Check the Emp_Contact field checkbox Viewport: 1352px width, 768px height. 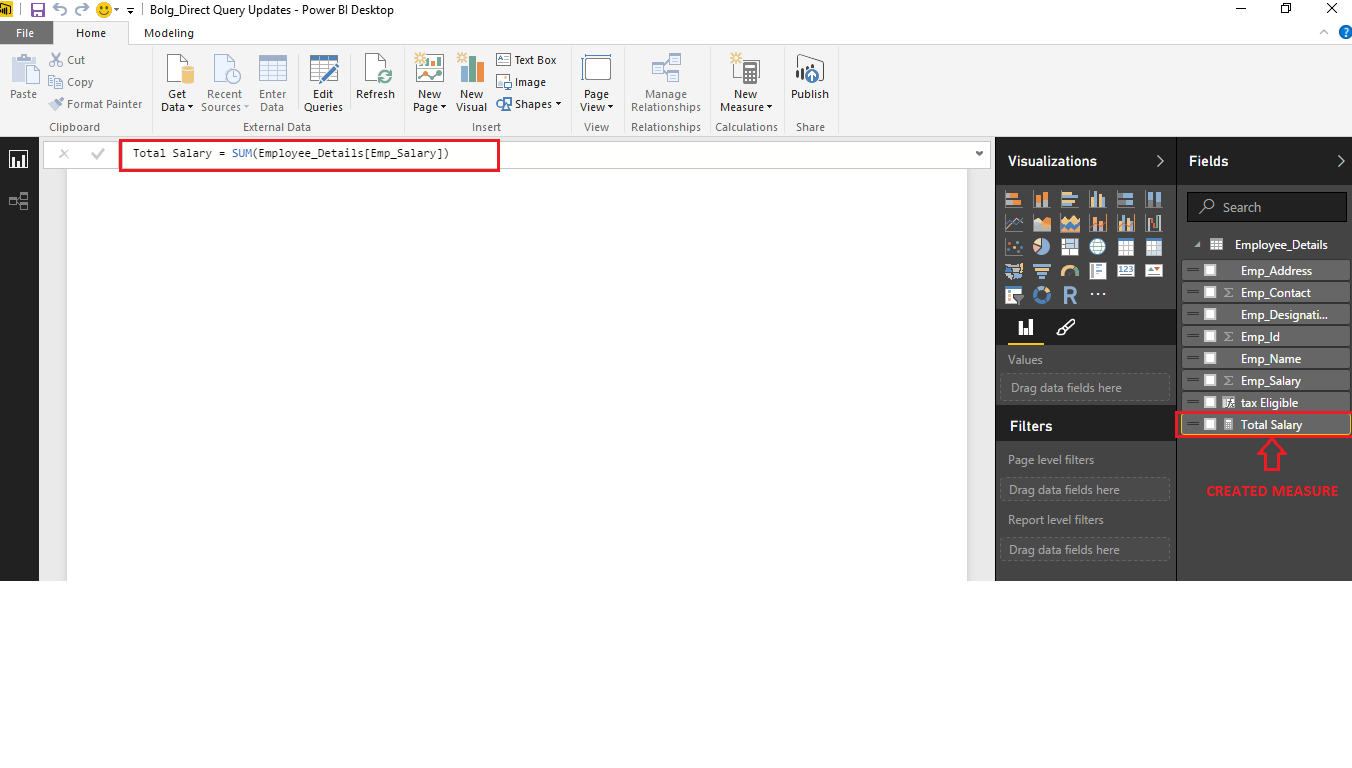1210,293
